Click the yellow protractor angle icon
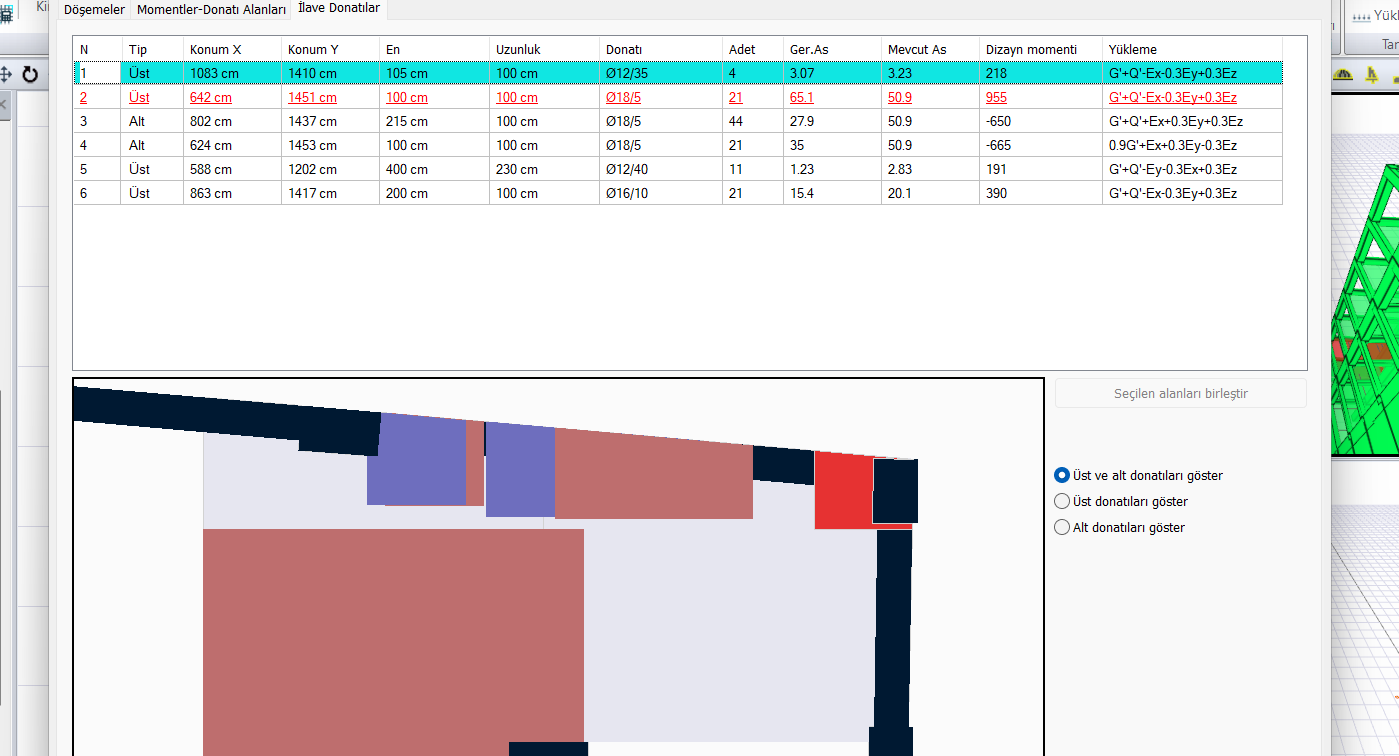This screenshot has width=1399, height=756. click(1343, 75)
